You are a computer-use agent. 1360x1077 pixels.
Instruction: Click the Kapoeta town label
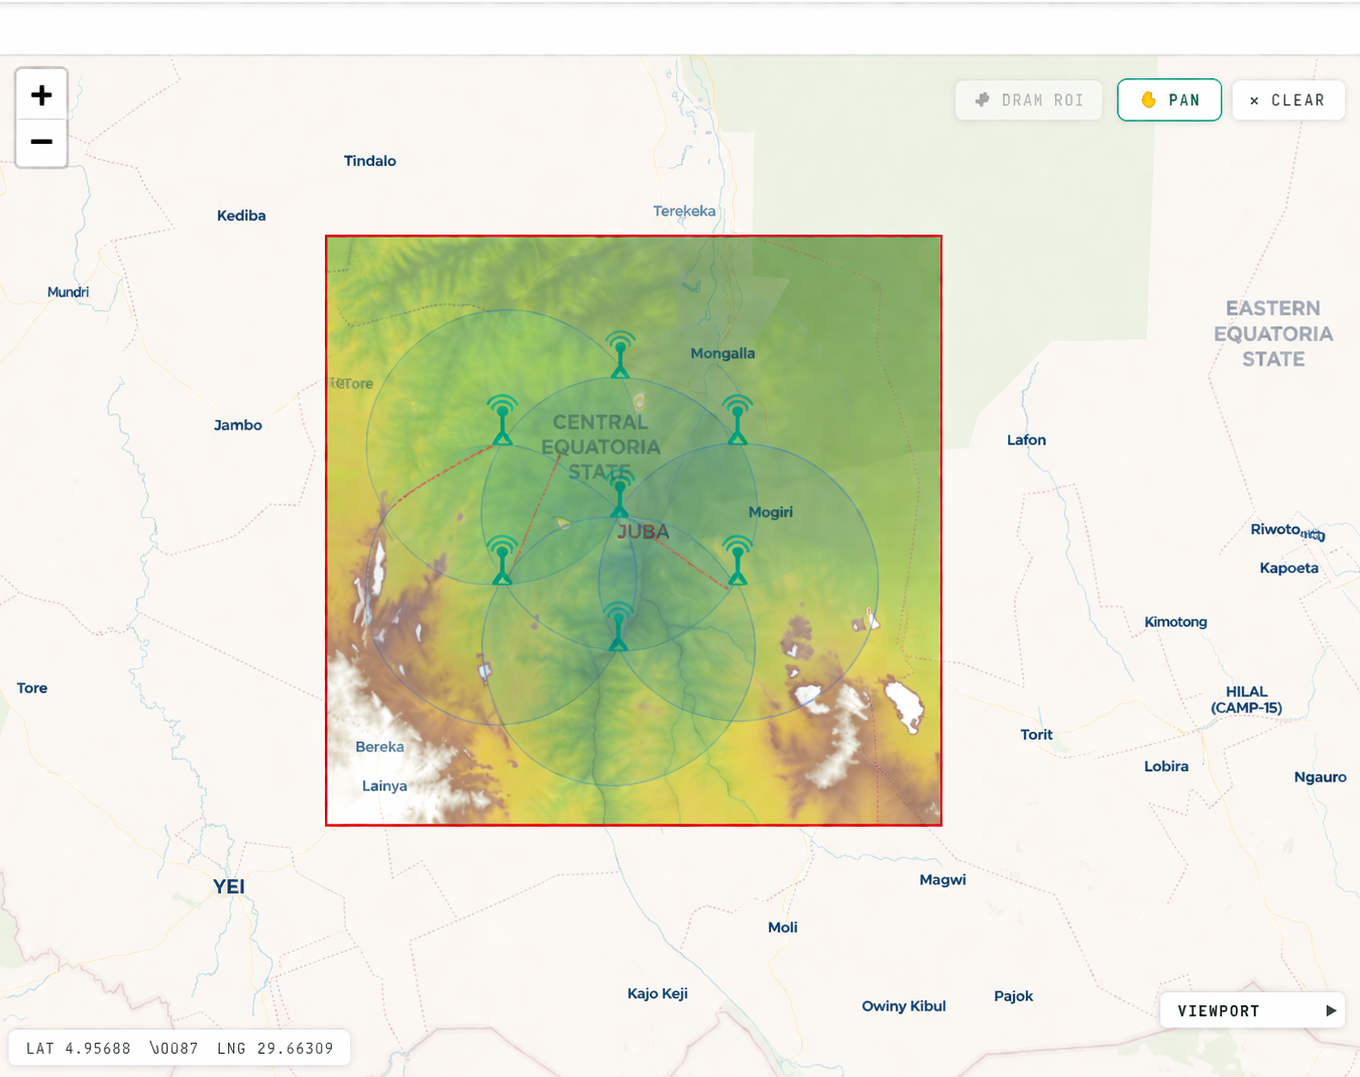[1289, 568]
